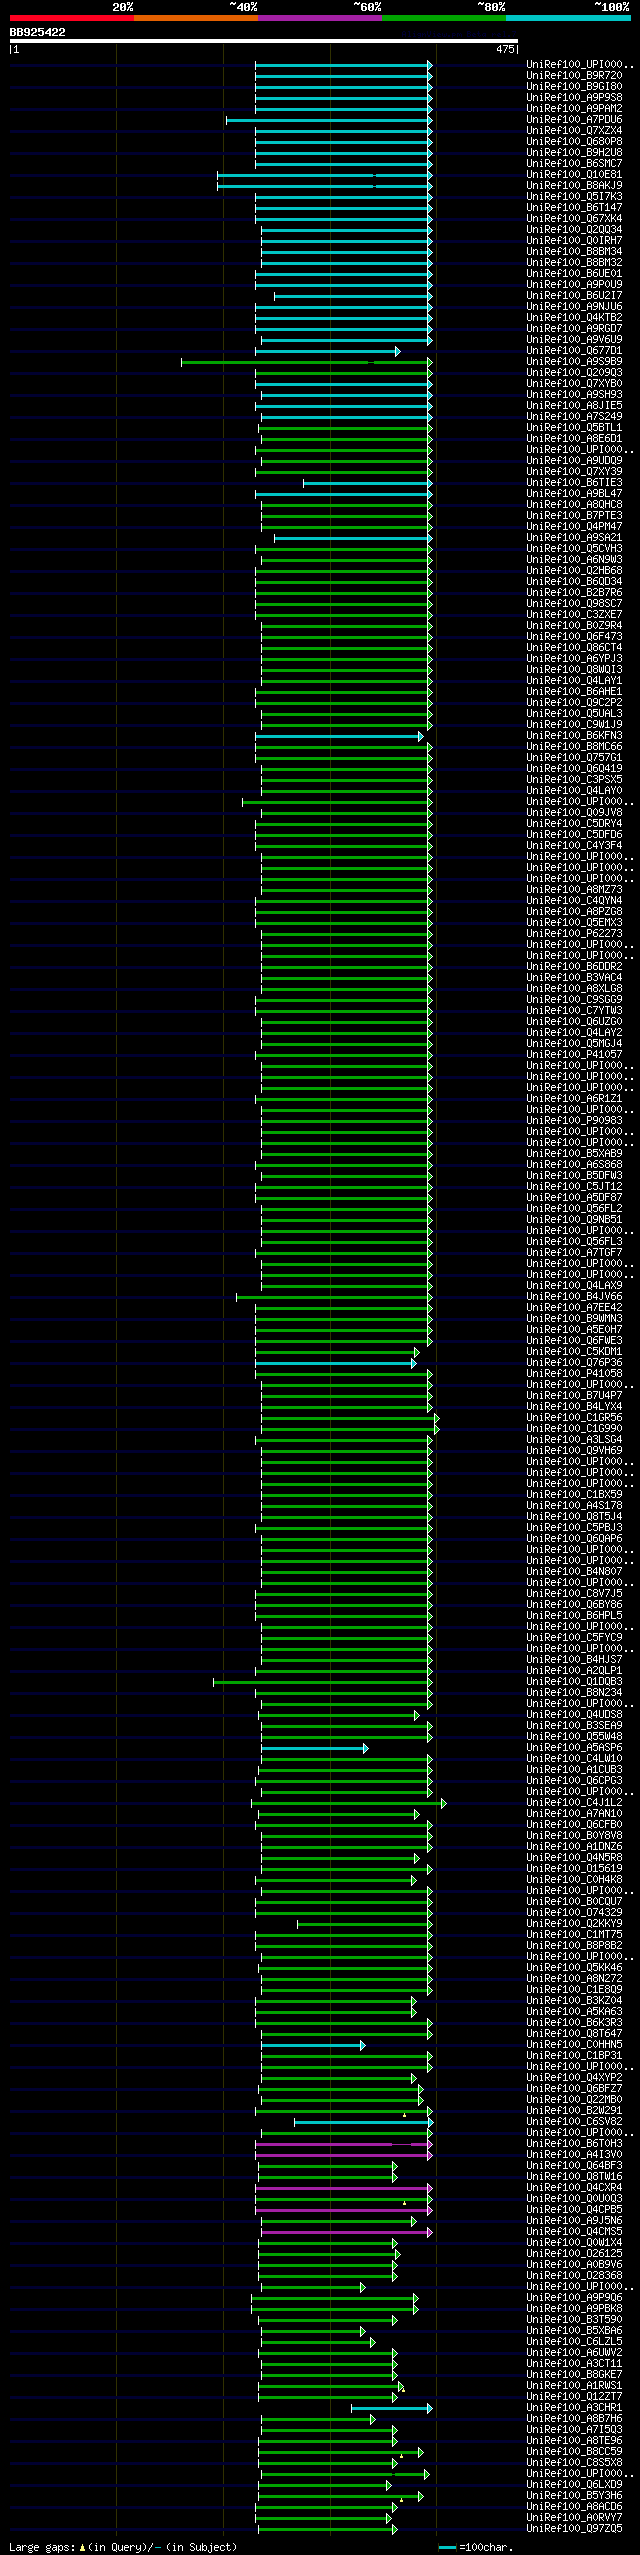Select the label UniRef100_Q5I7K3

[x=574, y=197]
